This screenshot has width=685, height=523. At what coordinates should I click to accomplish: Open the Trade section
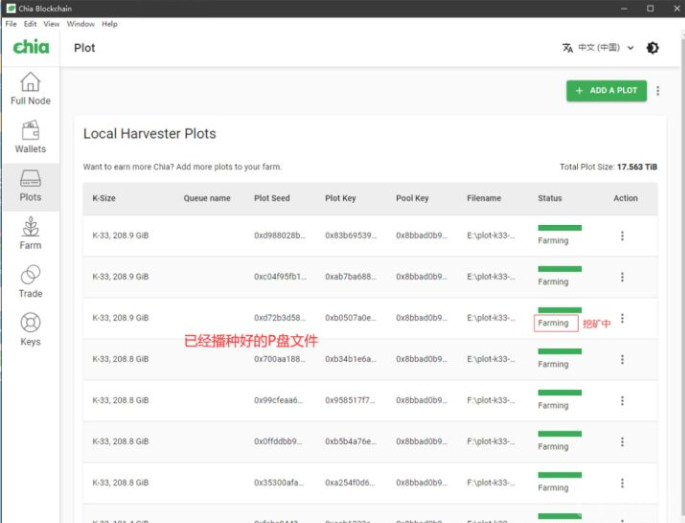(30, 281)
